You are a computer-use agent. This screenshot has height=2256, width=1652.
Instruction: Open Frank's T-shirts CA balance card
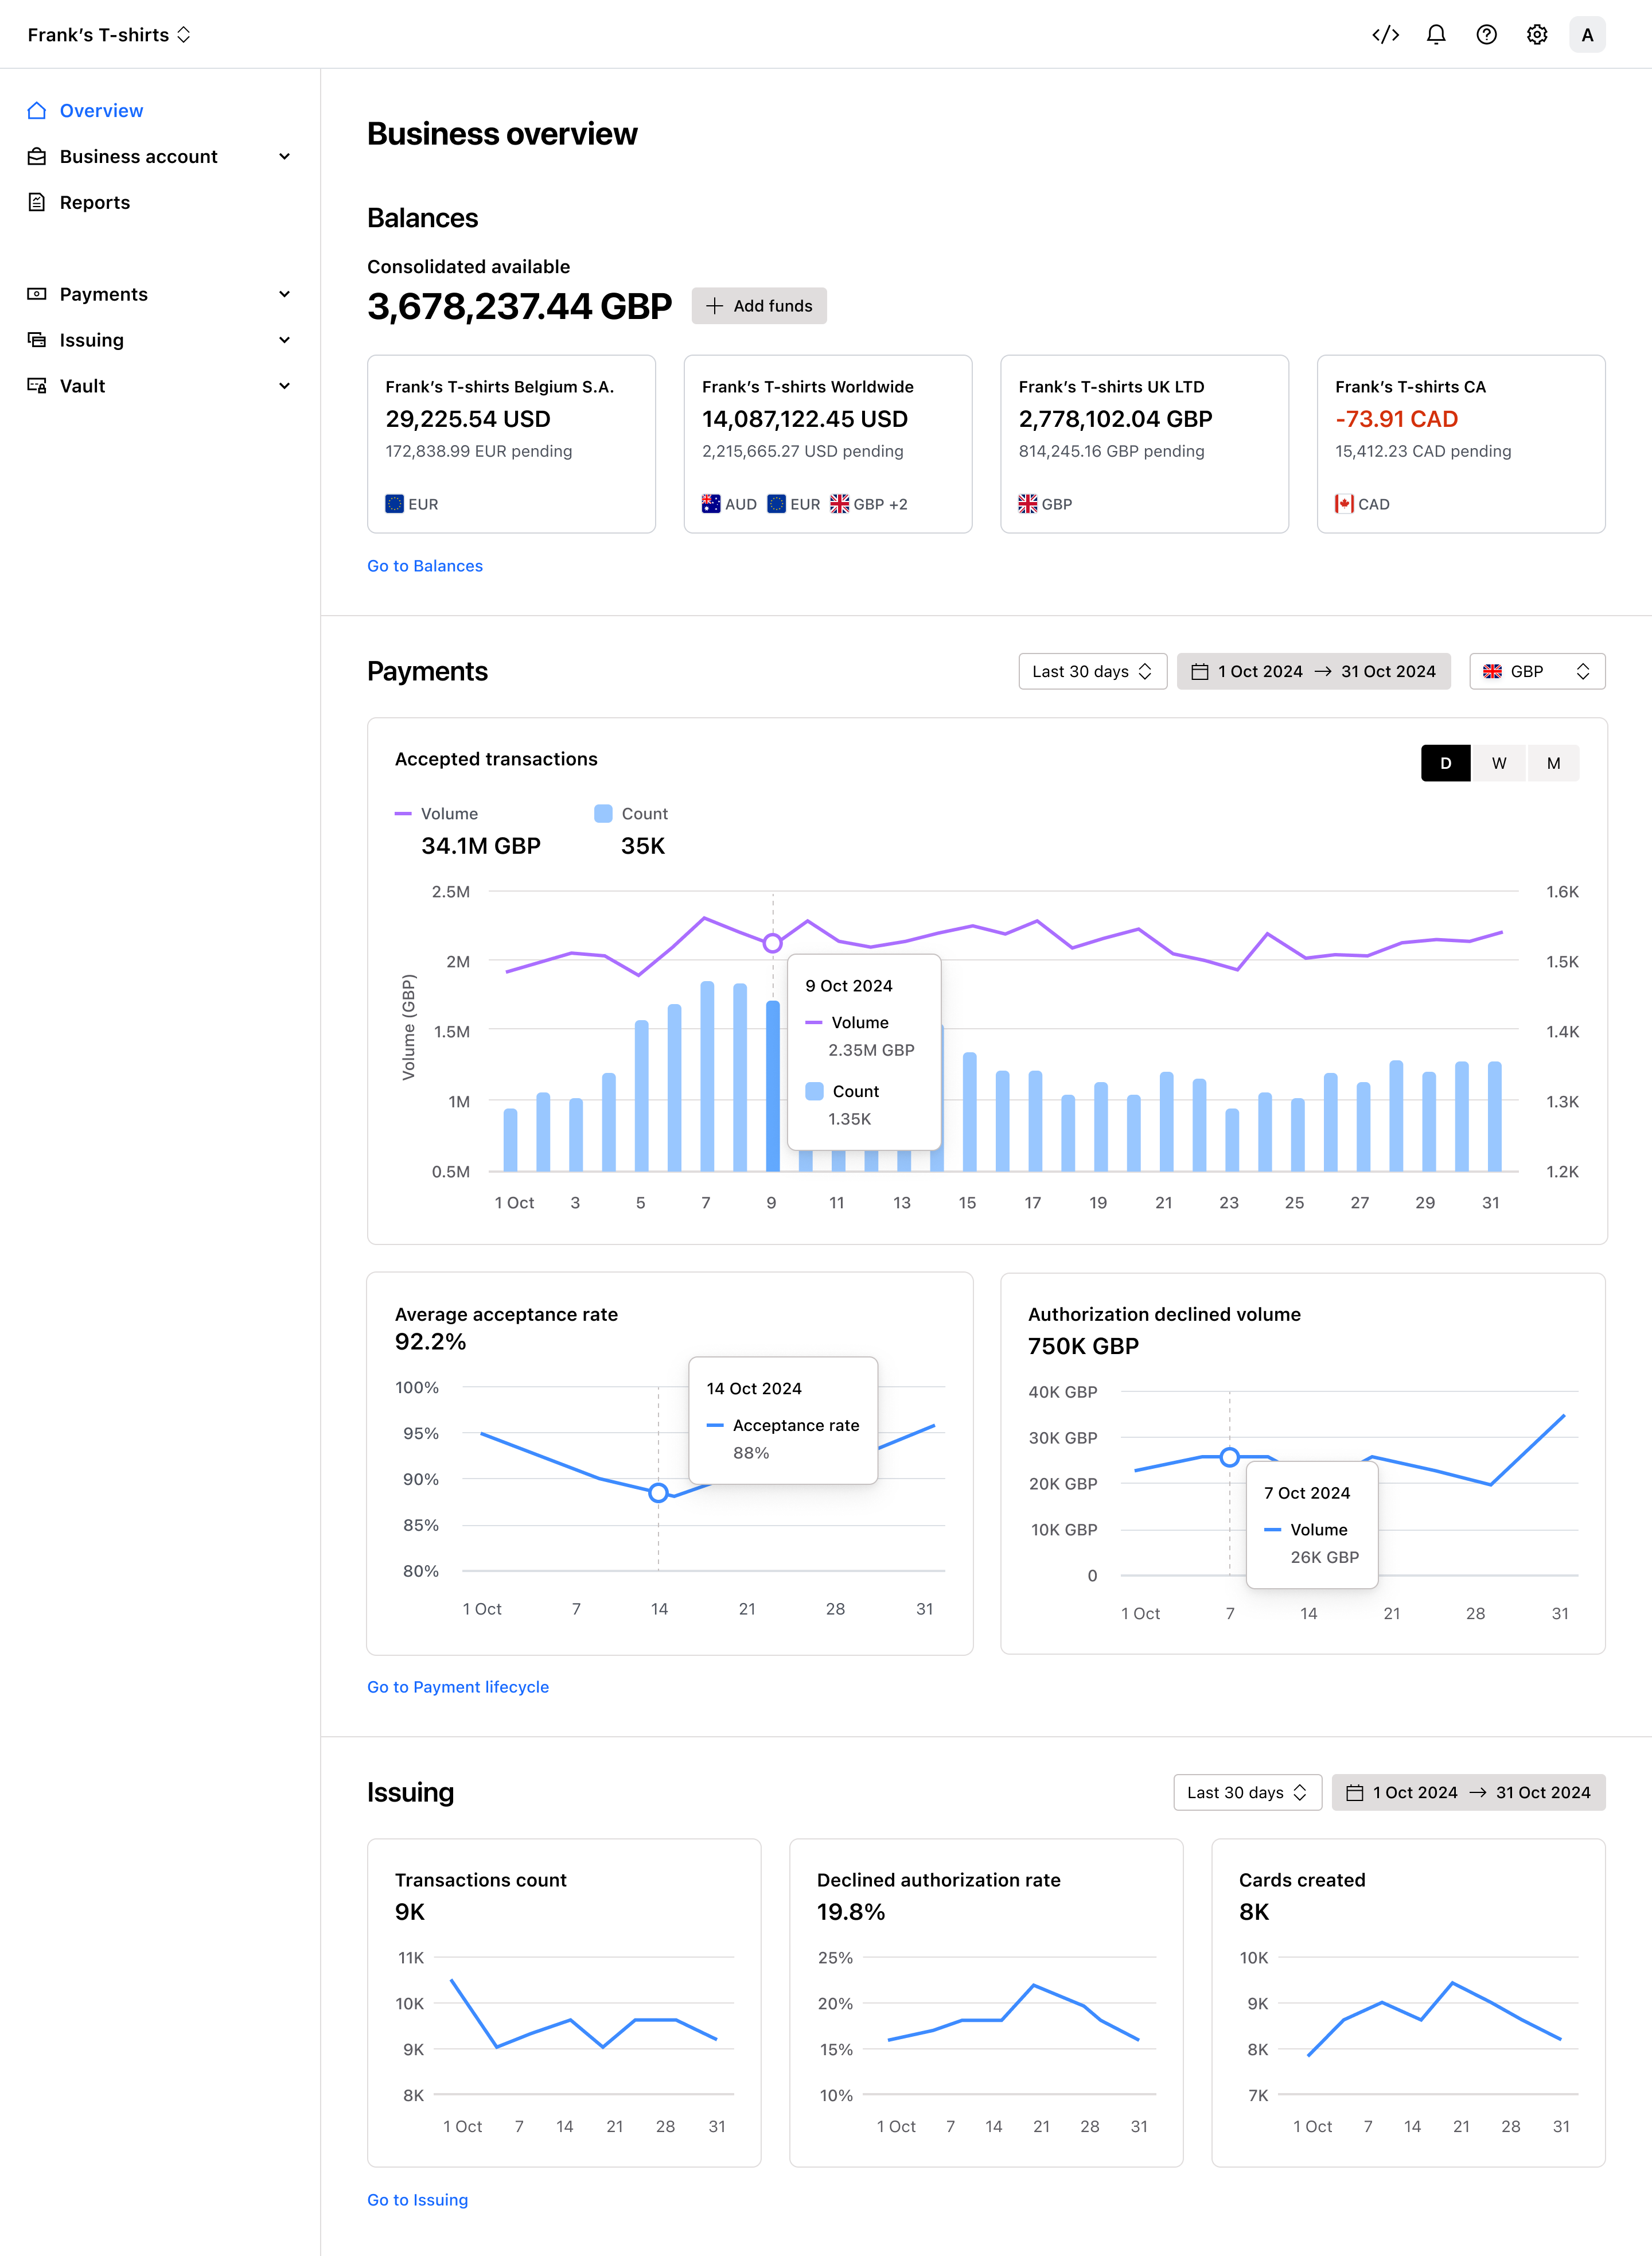[1461, 444]
